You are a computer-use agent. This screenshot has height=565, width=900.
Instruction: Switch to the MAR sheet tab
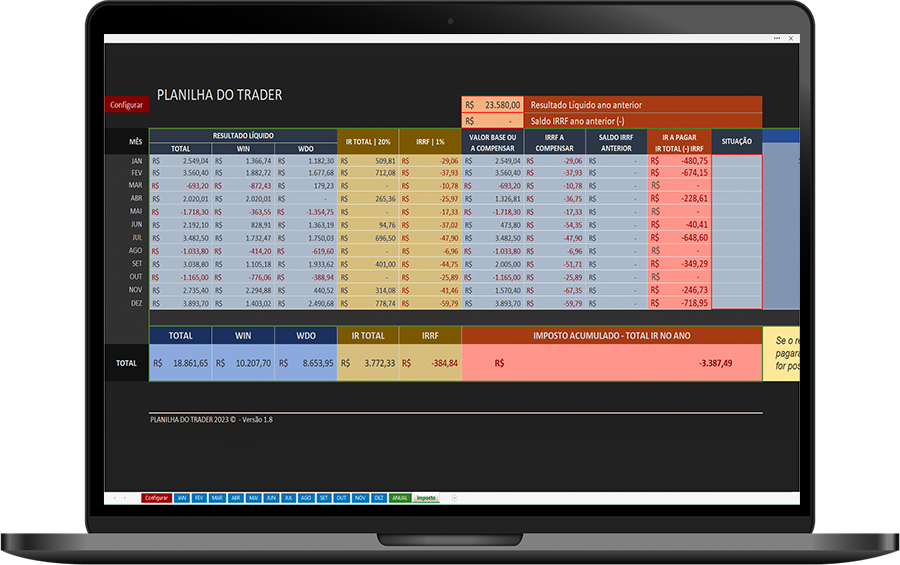[217, 497]
